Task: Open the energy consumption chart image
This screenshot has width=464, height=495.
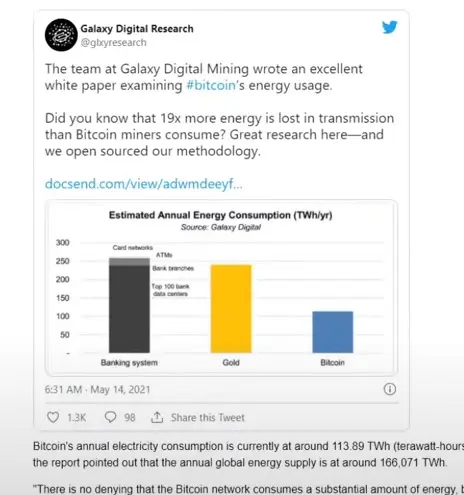Action: [221, 288]
